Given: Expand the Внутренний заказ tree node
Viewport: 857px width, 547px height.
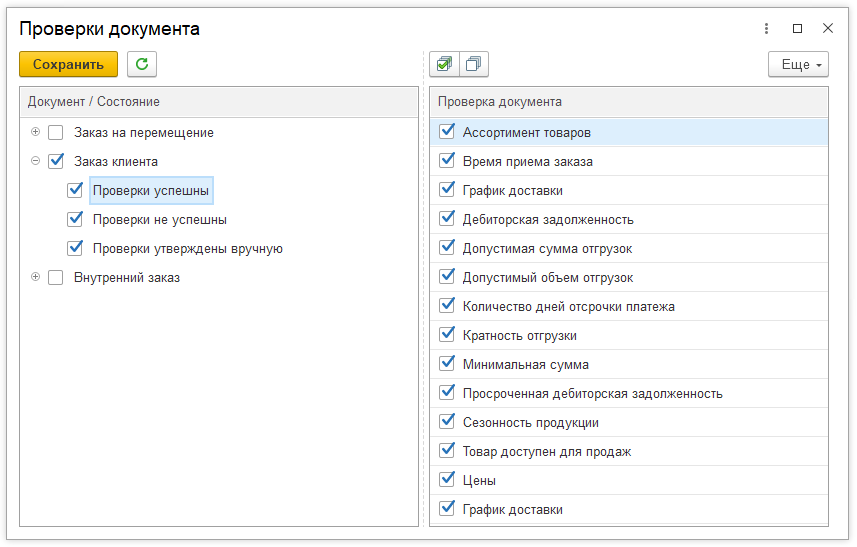Looking at the screenshot, I should pyautogui.click(x=36, y=277).
